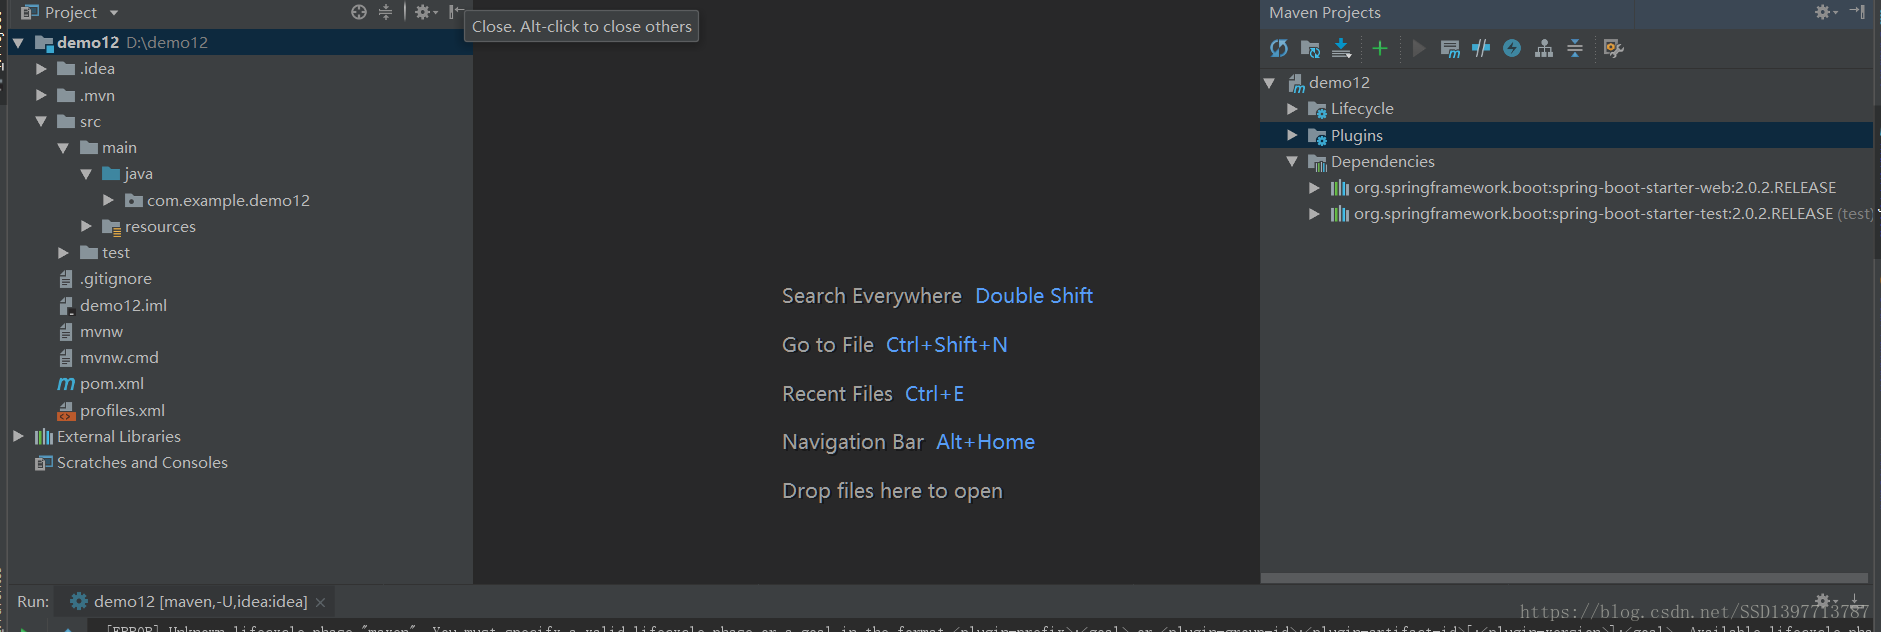Viewport: 1881px width, 632px height.
Task: Expand the .idea folder
Action: (x=41, y=69)
